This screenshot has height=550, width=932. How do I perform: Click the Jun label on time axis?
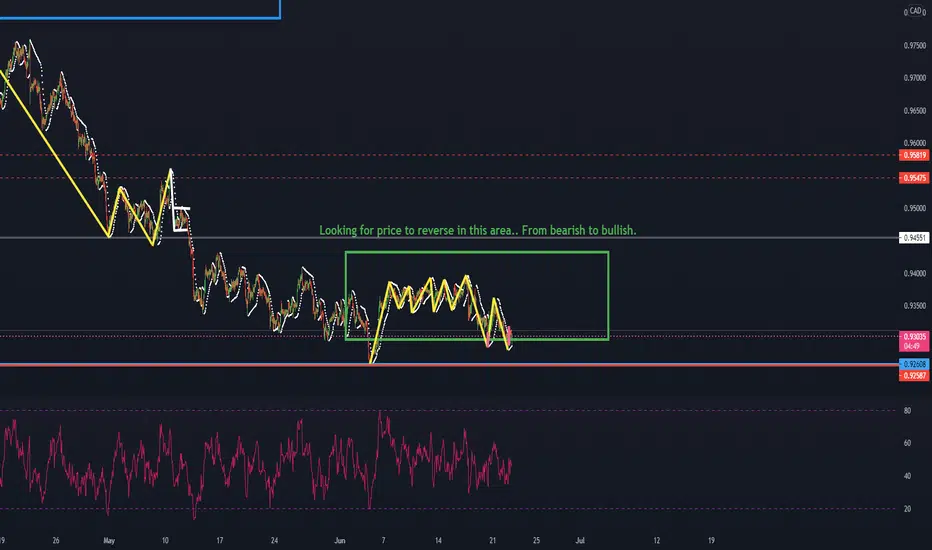point(339,540)
